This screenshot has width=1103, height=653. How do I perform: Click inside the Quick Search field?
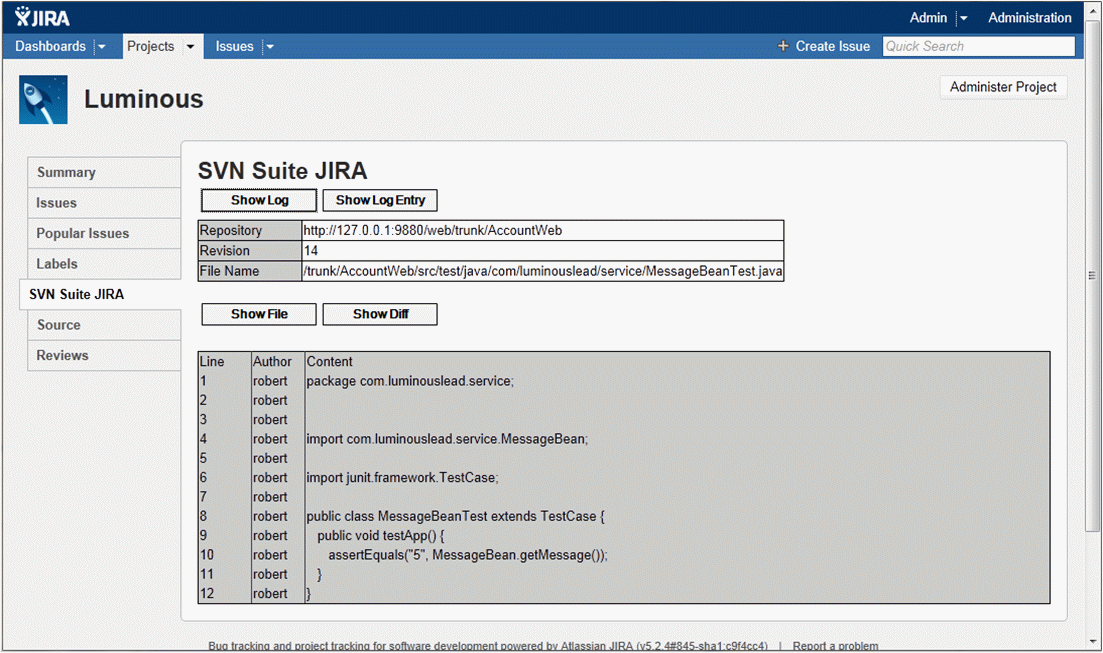(x=978, y=46)
